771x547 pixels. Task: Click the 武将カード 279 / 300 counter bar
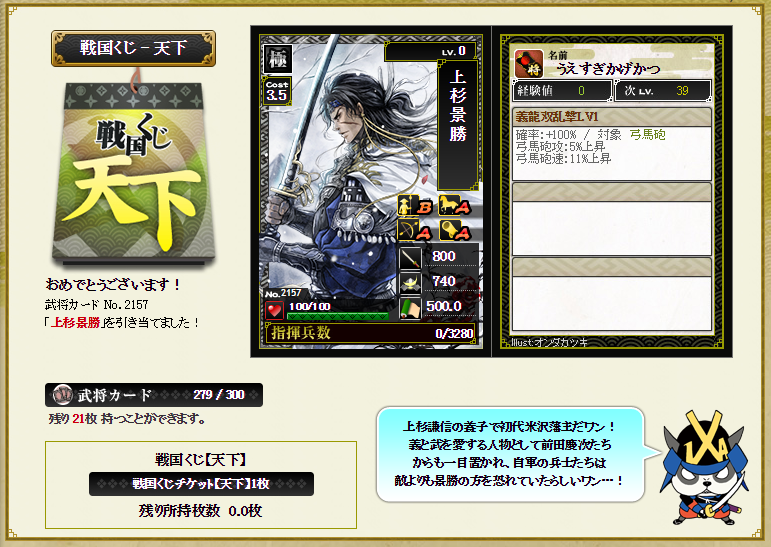coord(153,395)
